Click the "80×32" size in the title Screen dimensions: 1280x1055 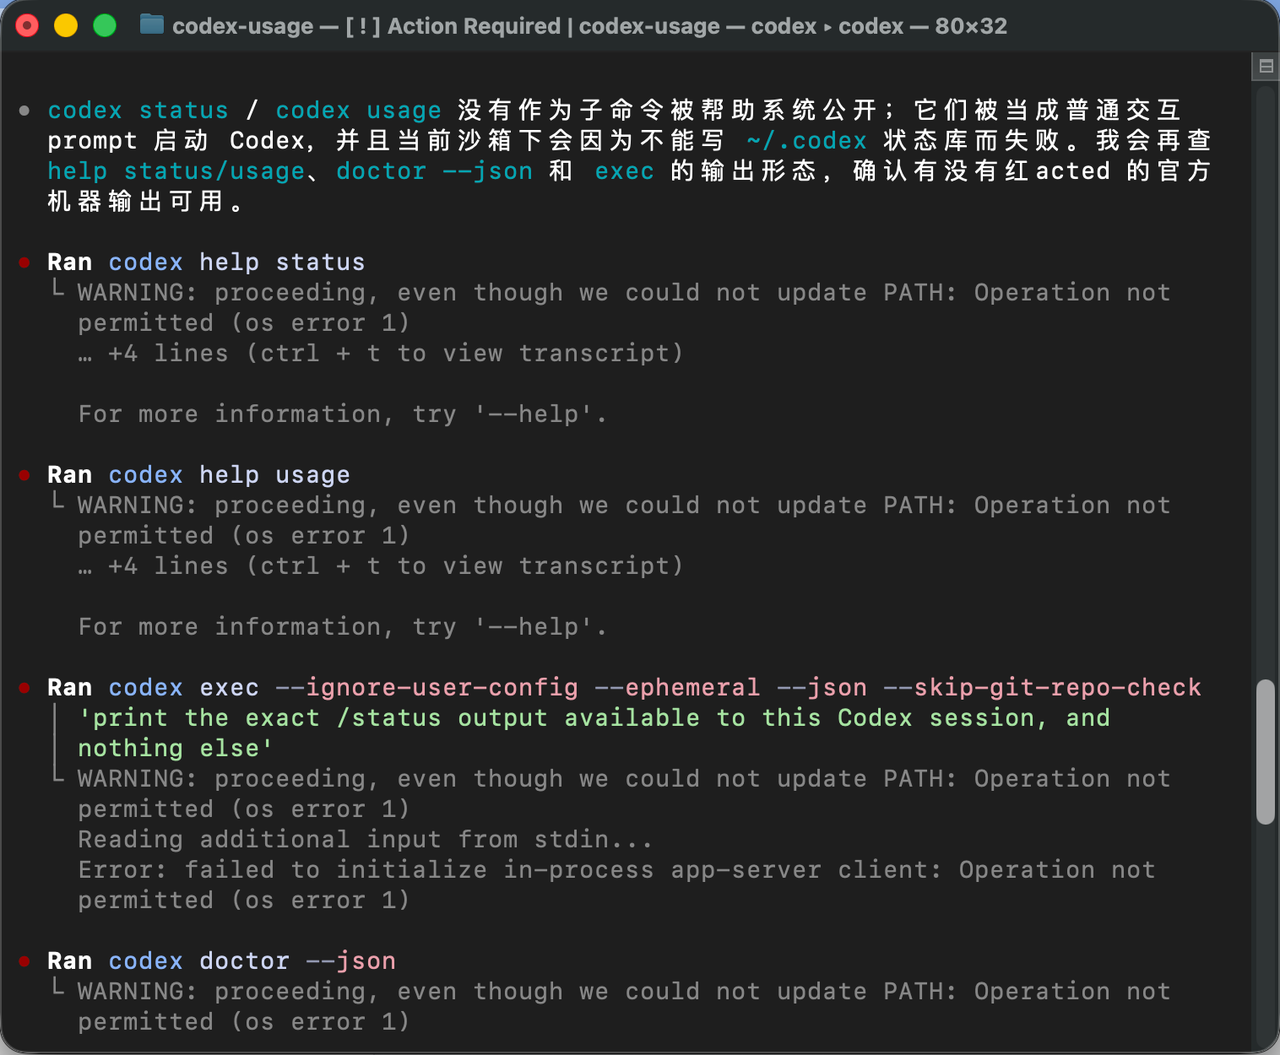click(971, 26)
